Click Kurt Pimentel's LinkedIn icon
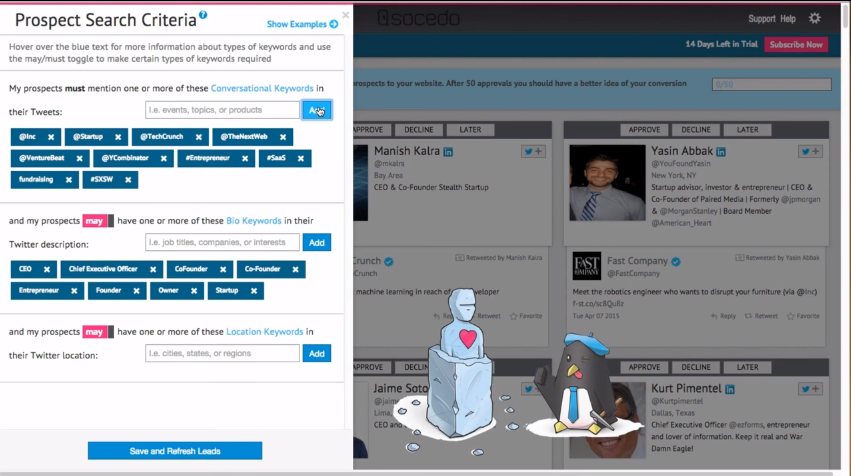 731,388
